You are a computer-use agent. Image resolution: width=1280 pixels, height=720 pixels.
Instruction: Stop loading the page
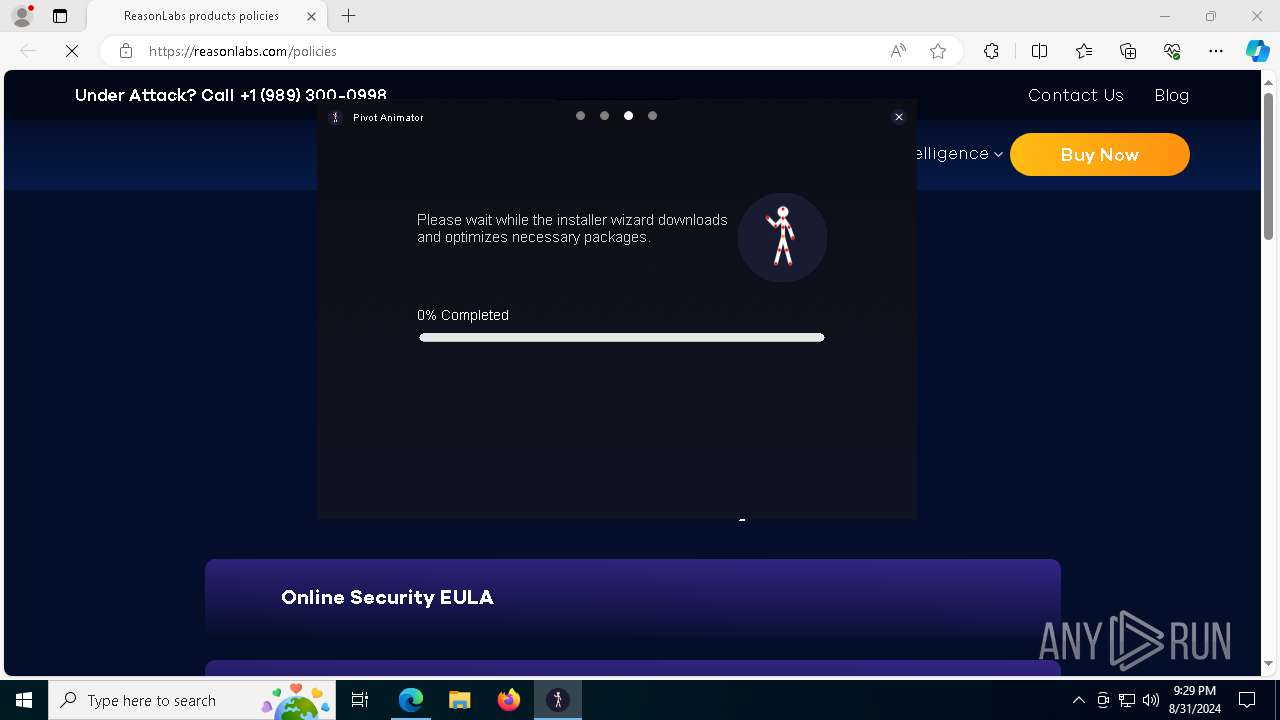pos(72,51)
